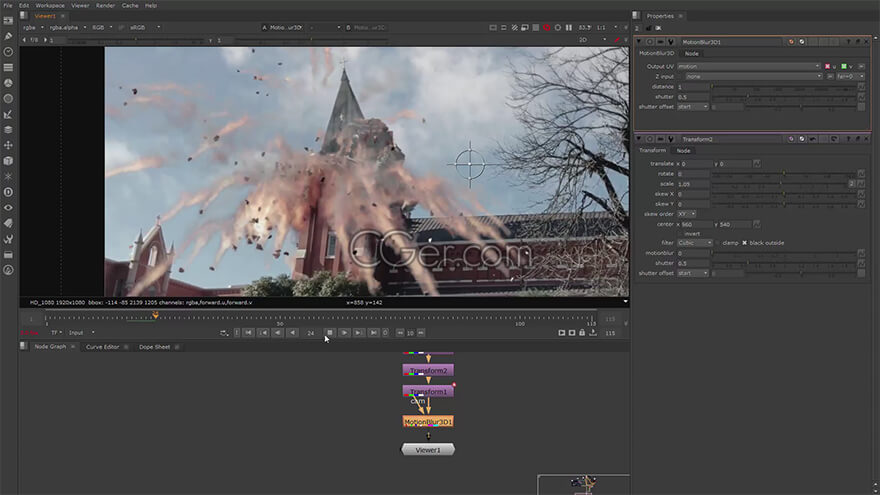Open the FurnaceCore toolbar icon

tap(8, 270)
